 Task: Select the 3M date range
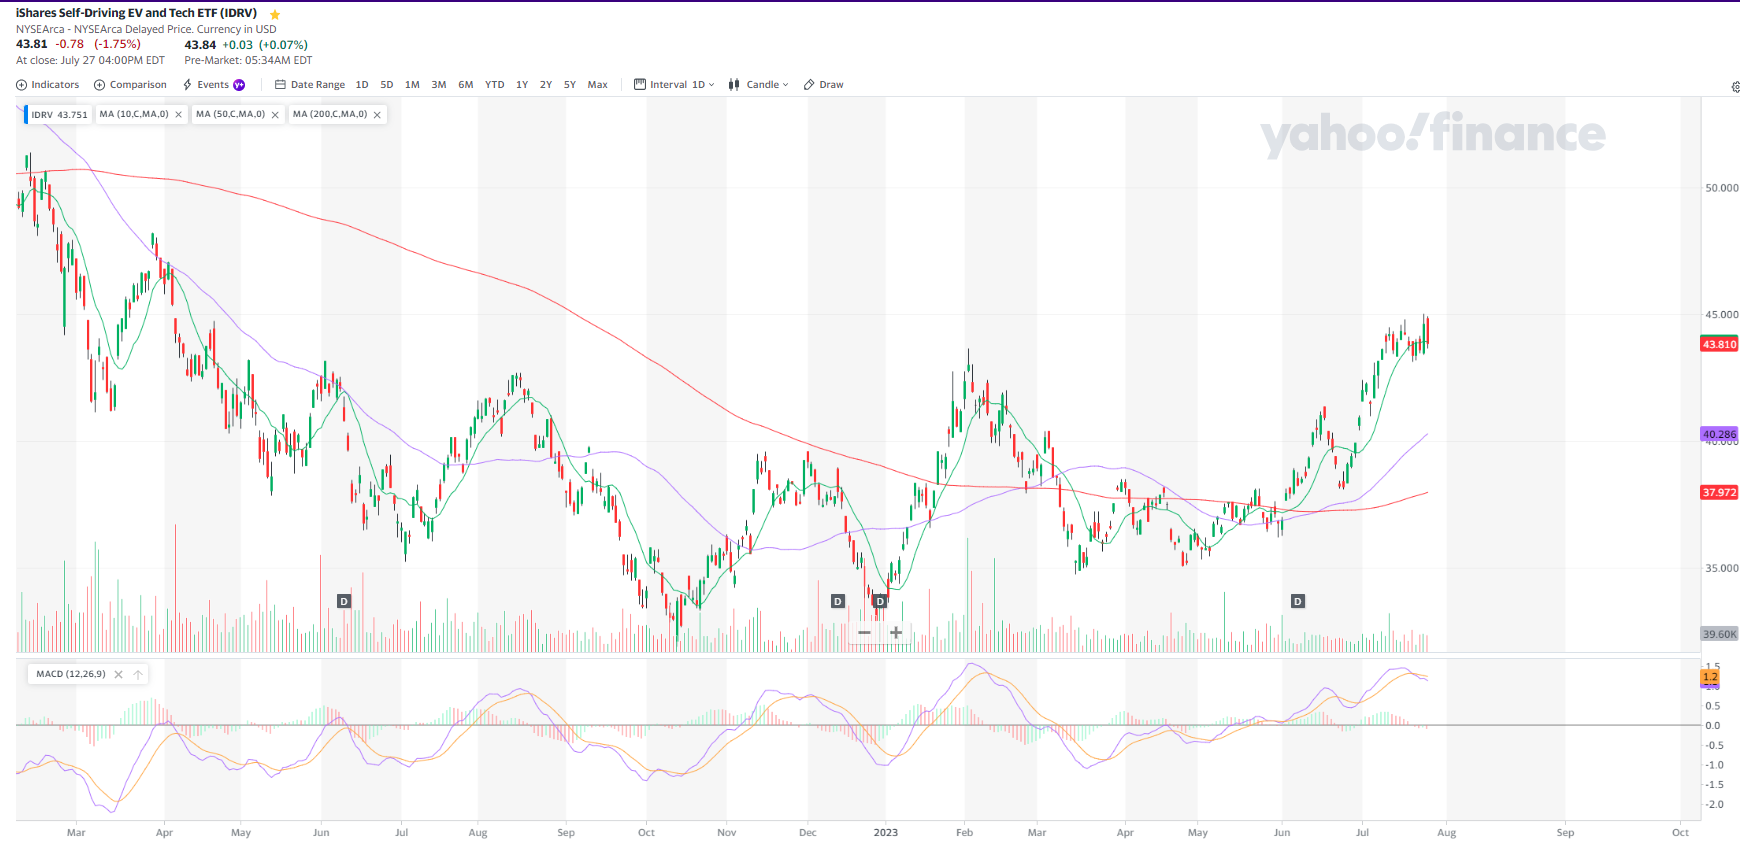(439, 85)
